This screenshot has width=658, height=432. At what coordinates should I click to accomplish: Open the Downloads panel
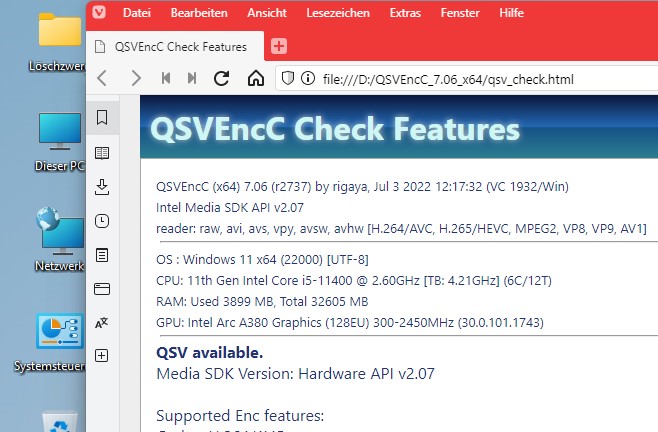pyautogui.click(x=102, y=187)
